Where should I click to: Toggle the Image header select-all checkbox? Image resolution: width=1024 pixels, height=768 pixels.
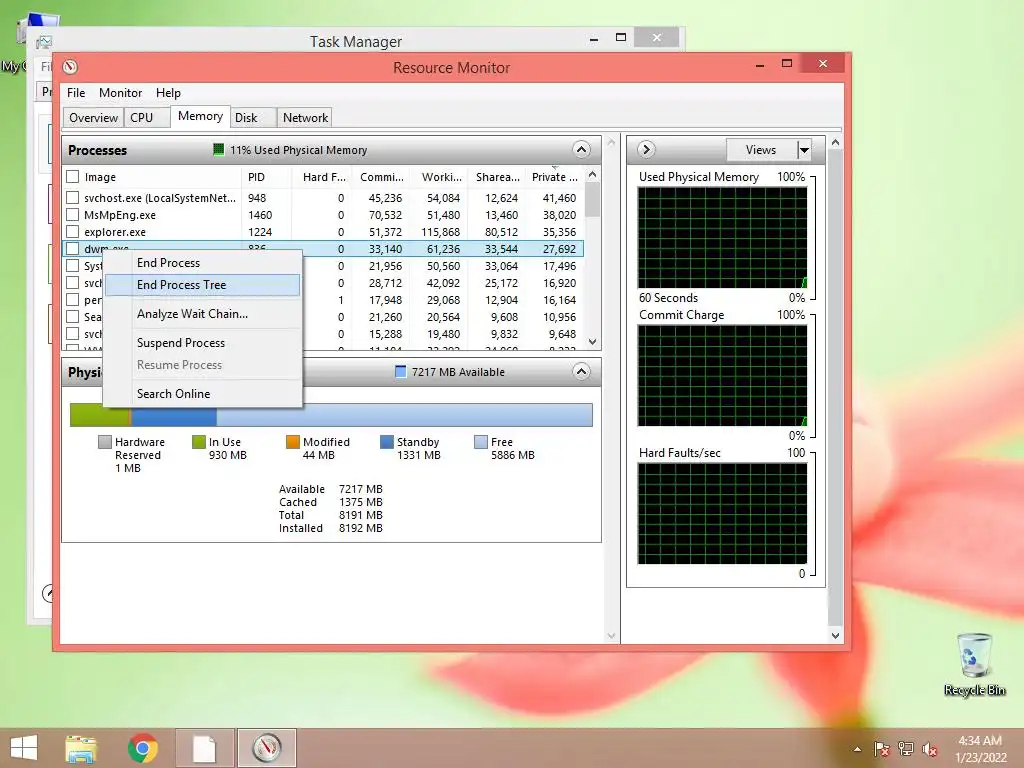pyautogui.click(x=72, y=176)
